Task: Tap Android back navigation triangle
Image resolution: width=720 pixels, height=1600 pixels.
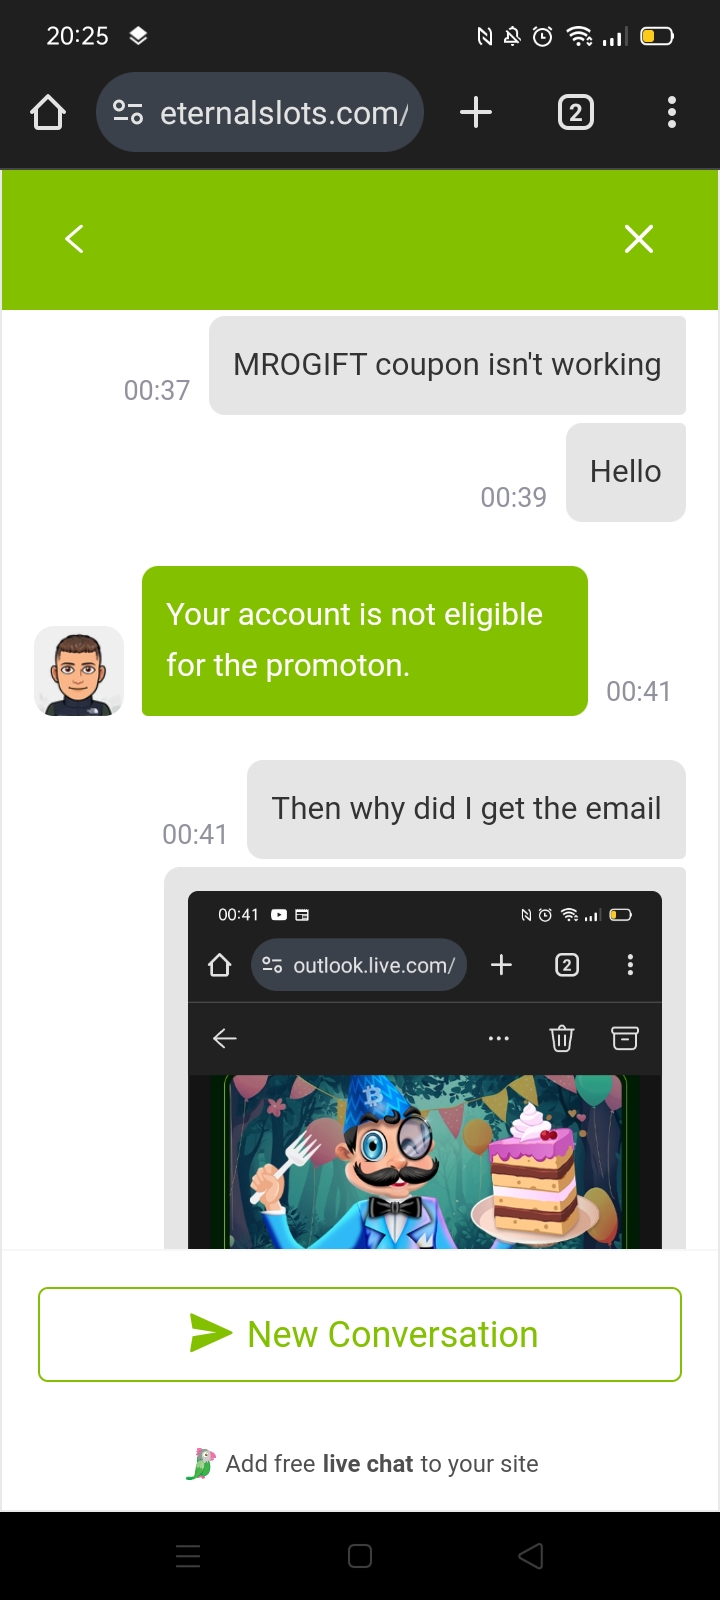Action: (x=531, y=1556)
